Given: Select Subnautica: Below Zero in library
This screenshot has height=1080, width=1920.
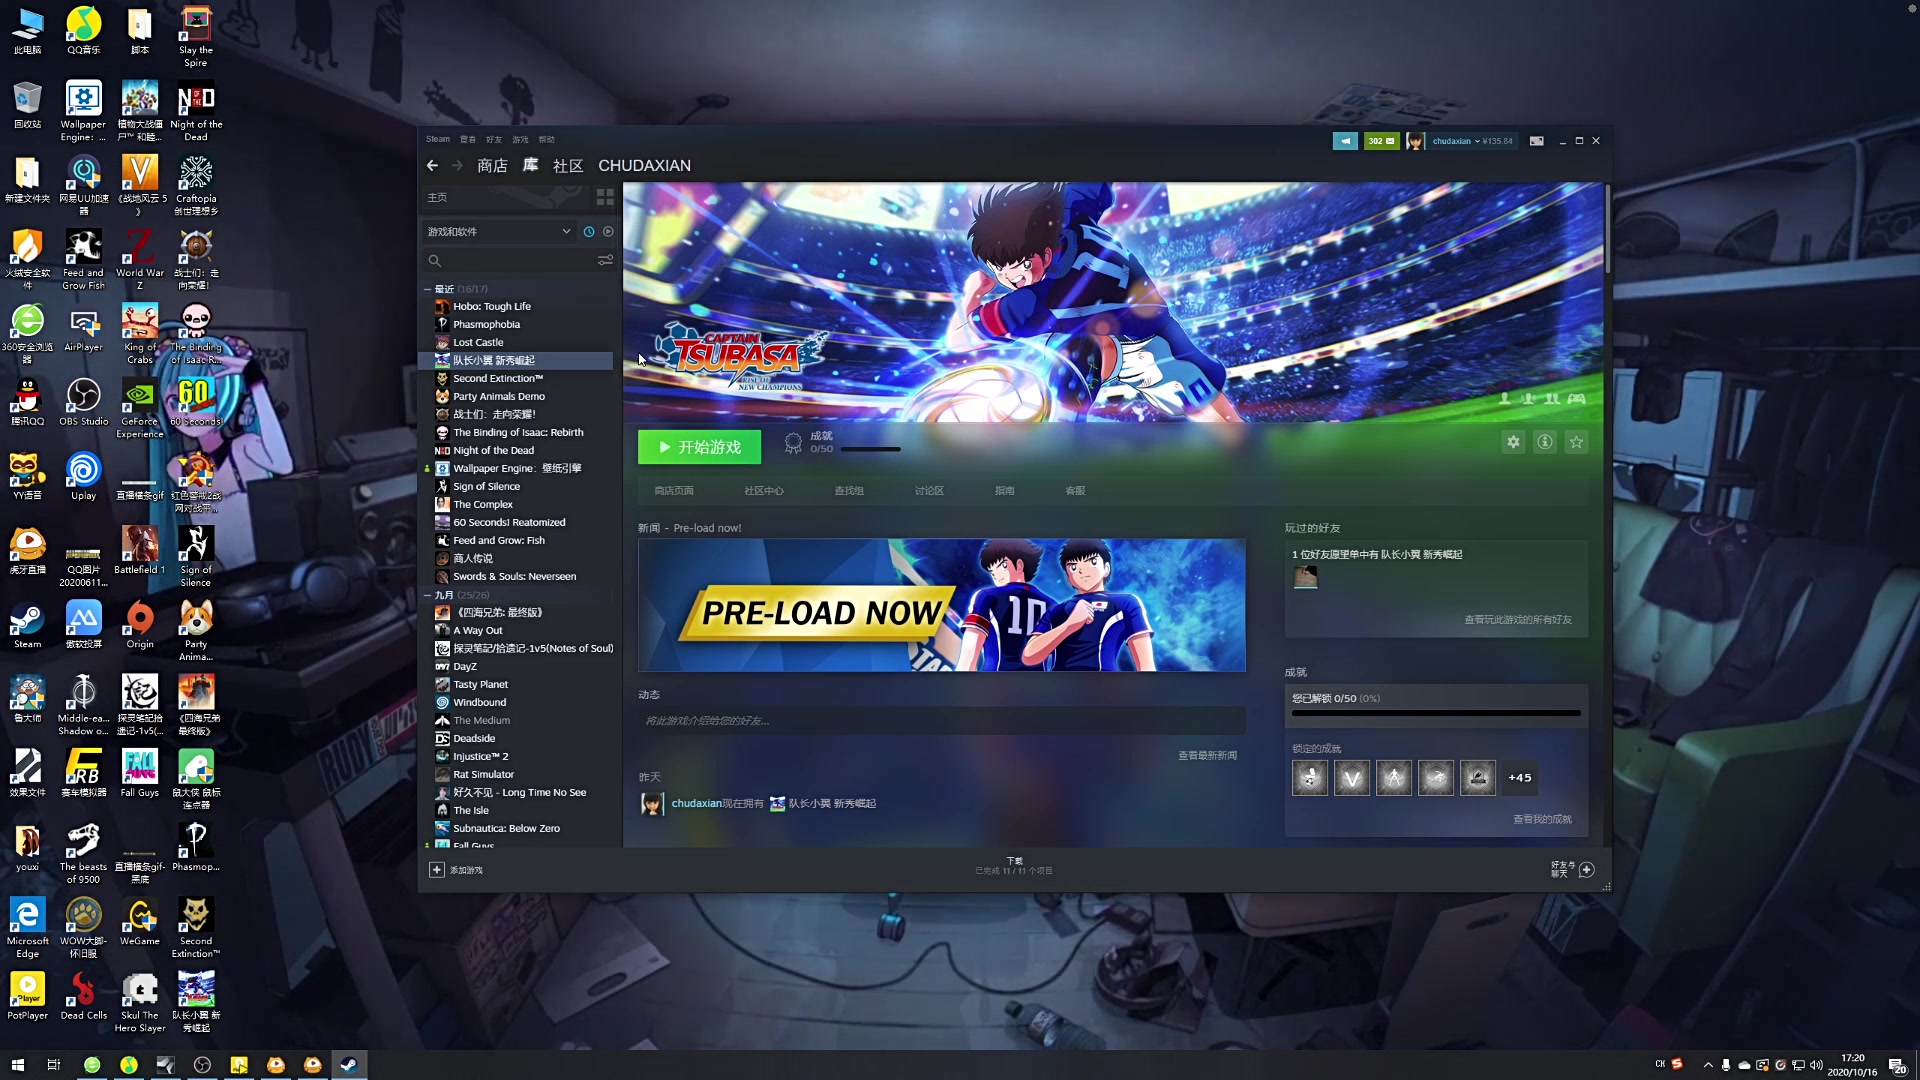Looking at the screenshot, I should click(506, 829).
